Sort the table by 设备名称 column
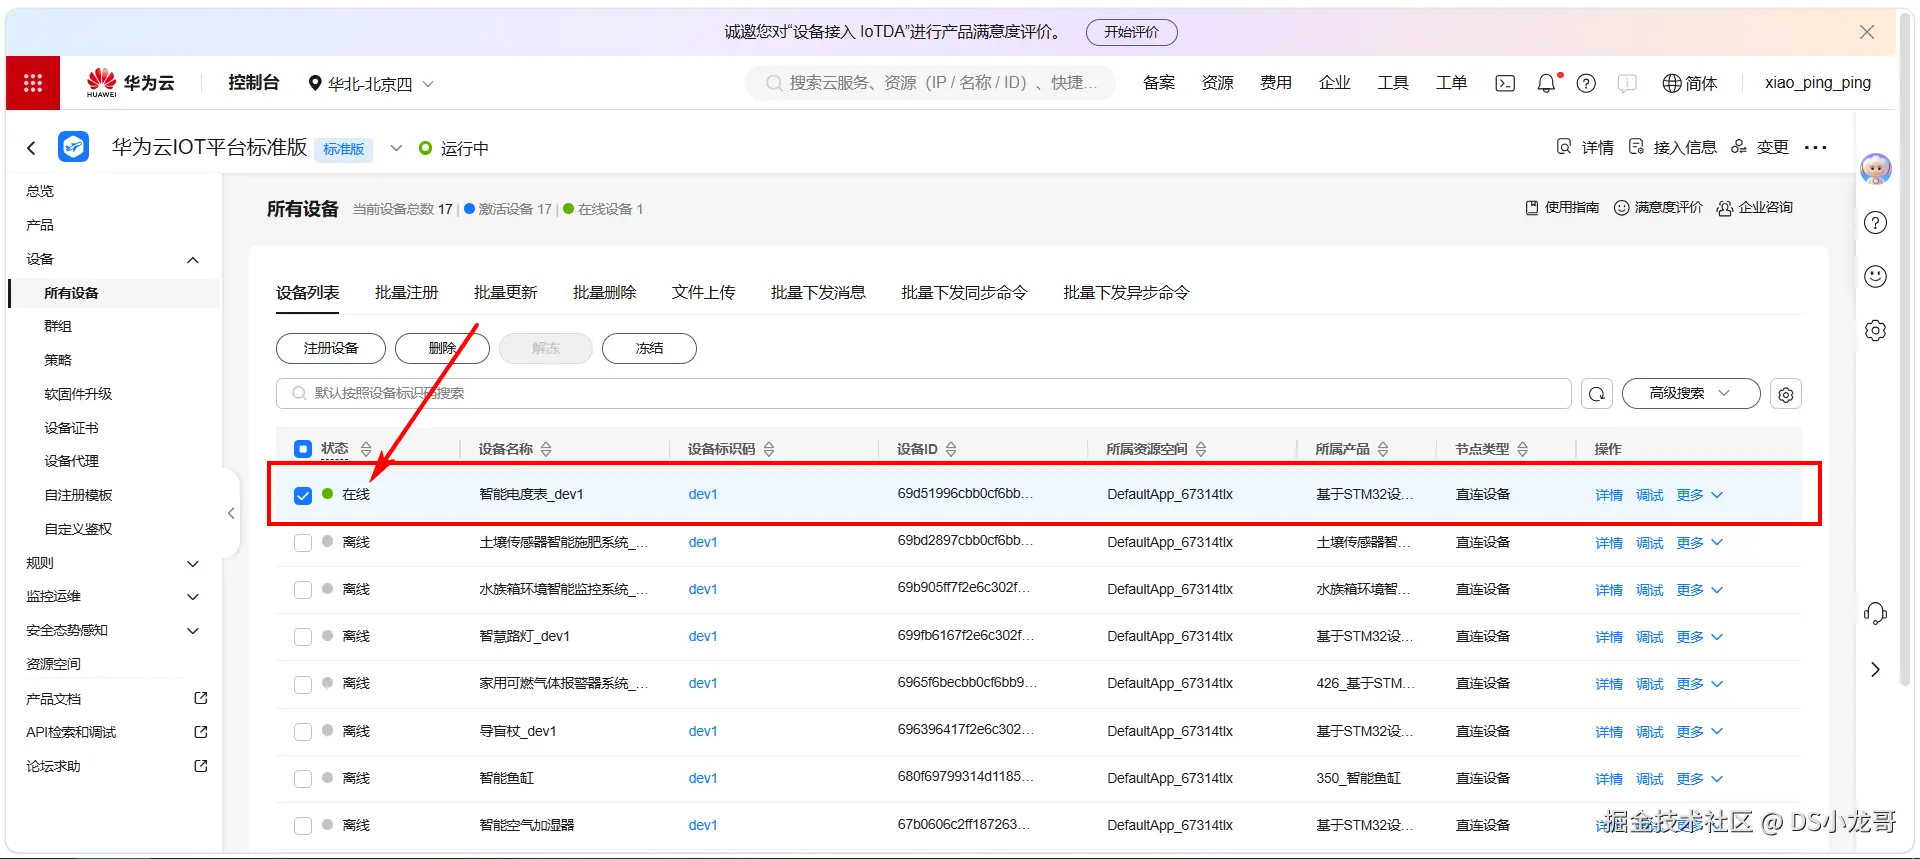 pos(546,449)
